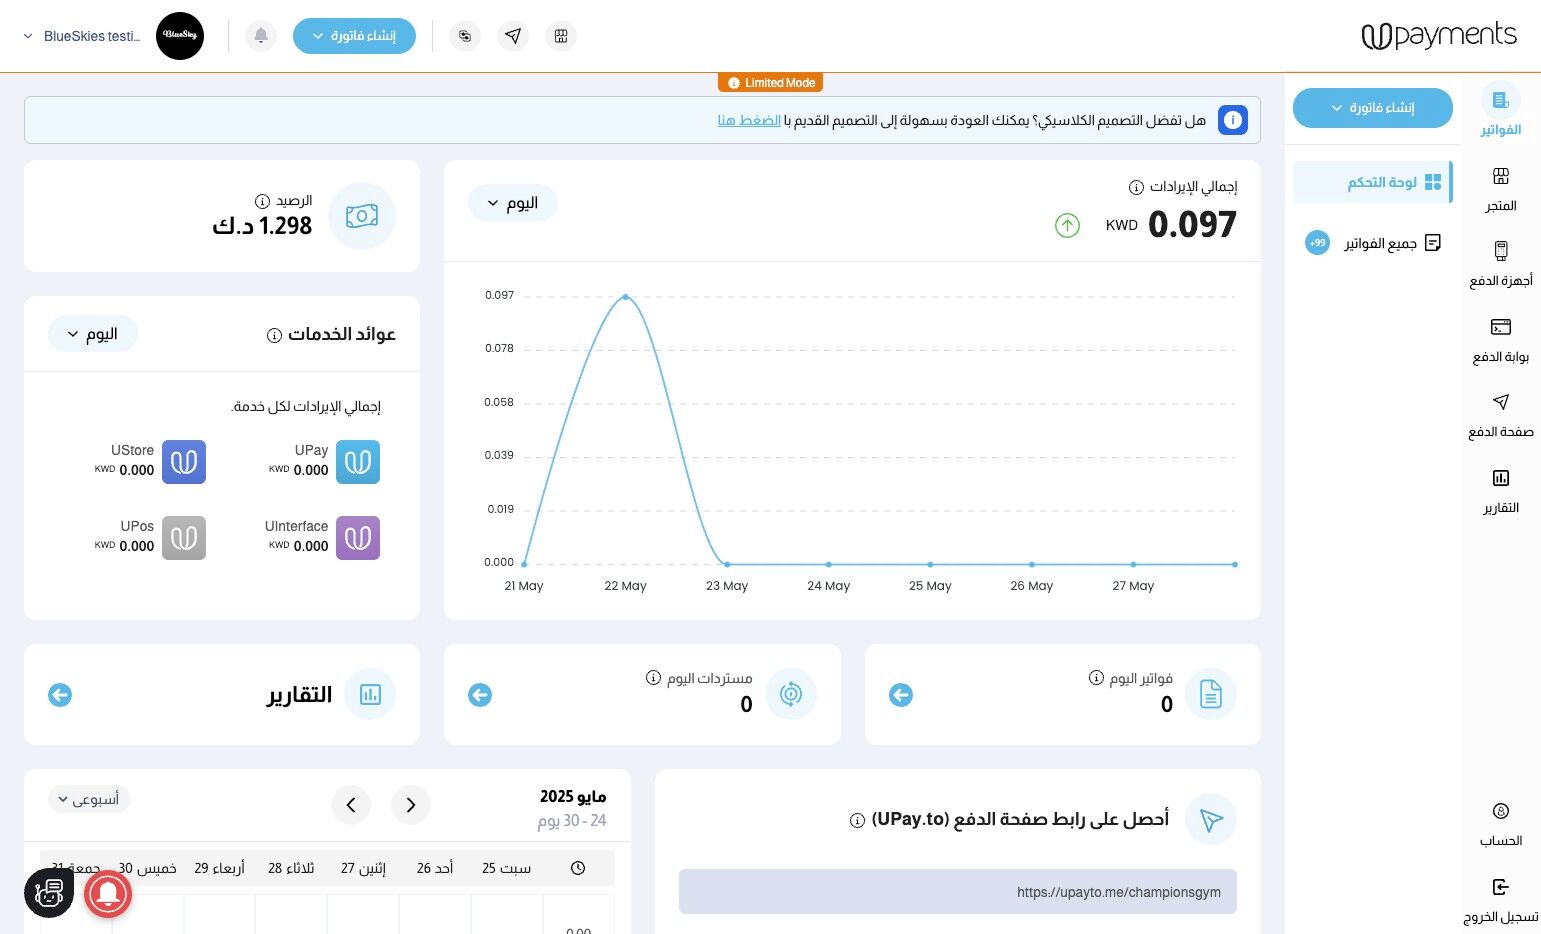Click the paper plane icon in top bar
This screenshot has width=1541, height=934.
513,36
